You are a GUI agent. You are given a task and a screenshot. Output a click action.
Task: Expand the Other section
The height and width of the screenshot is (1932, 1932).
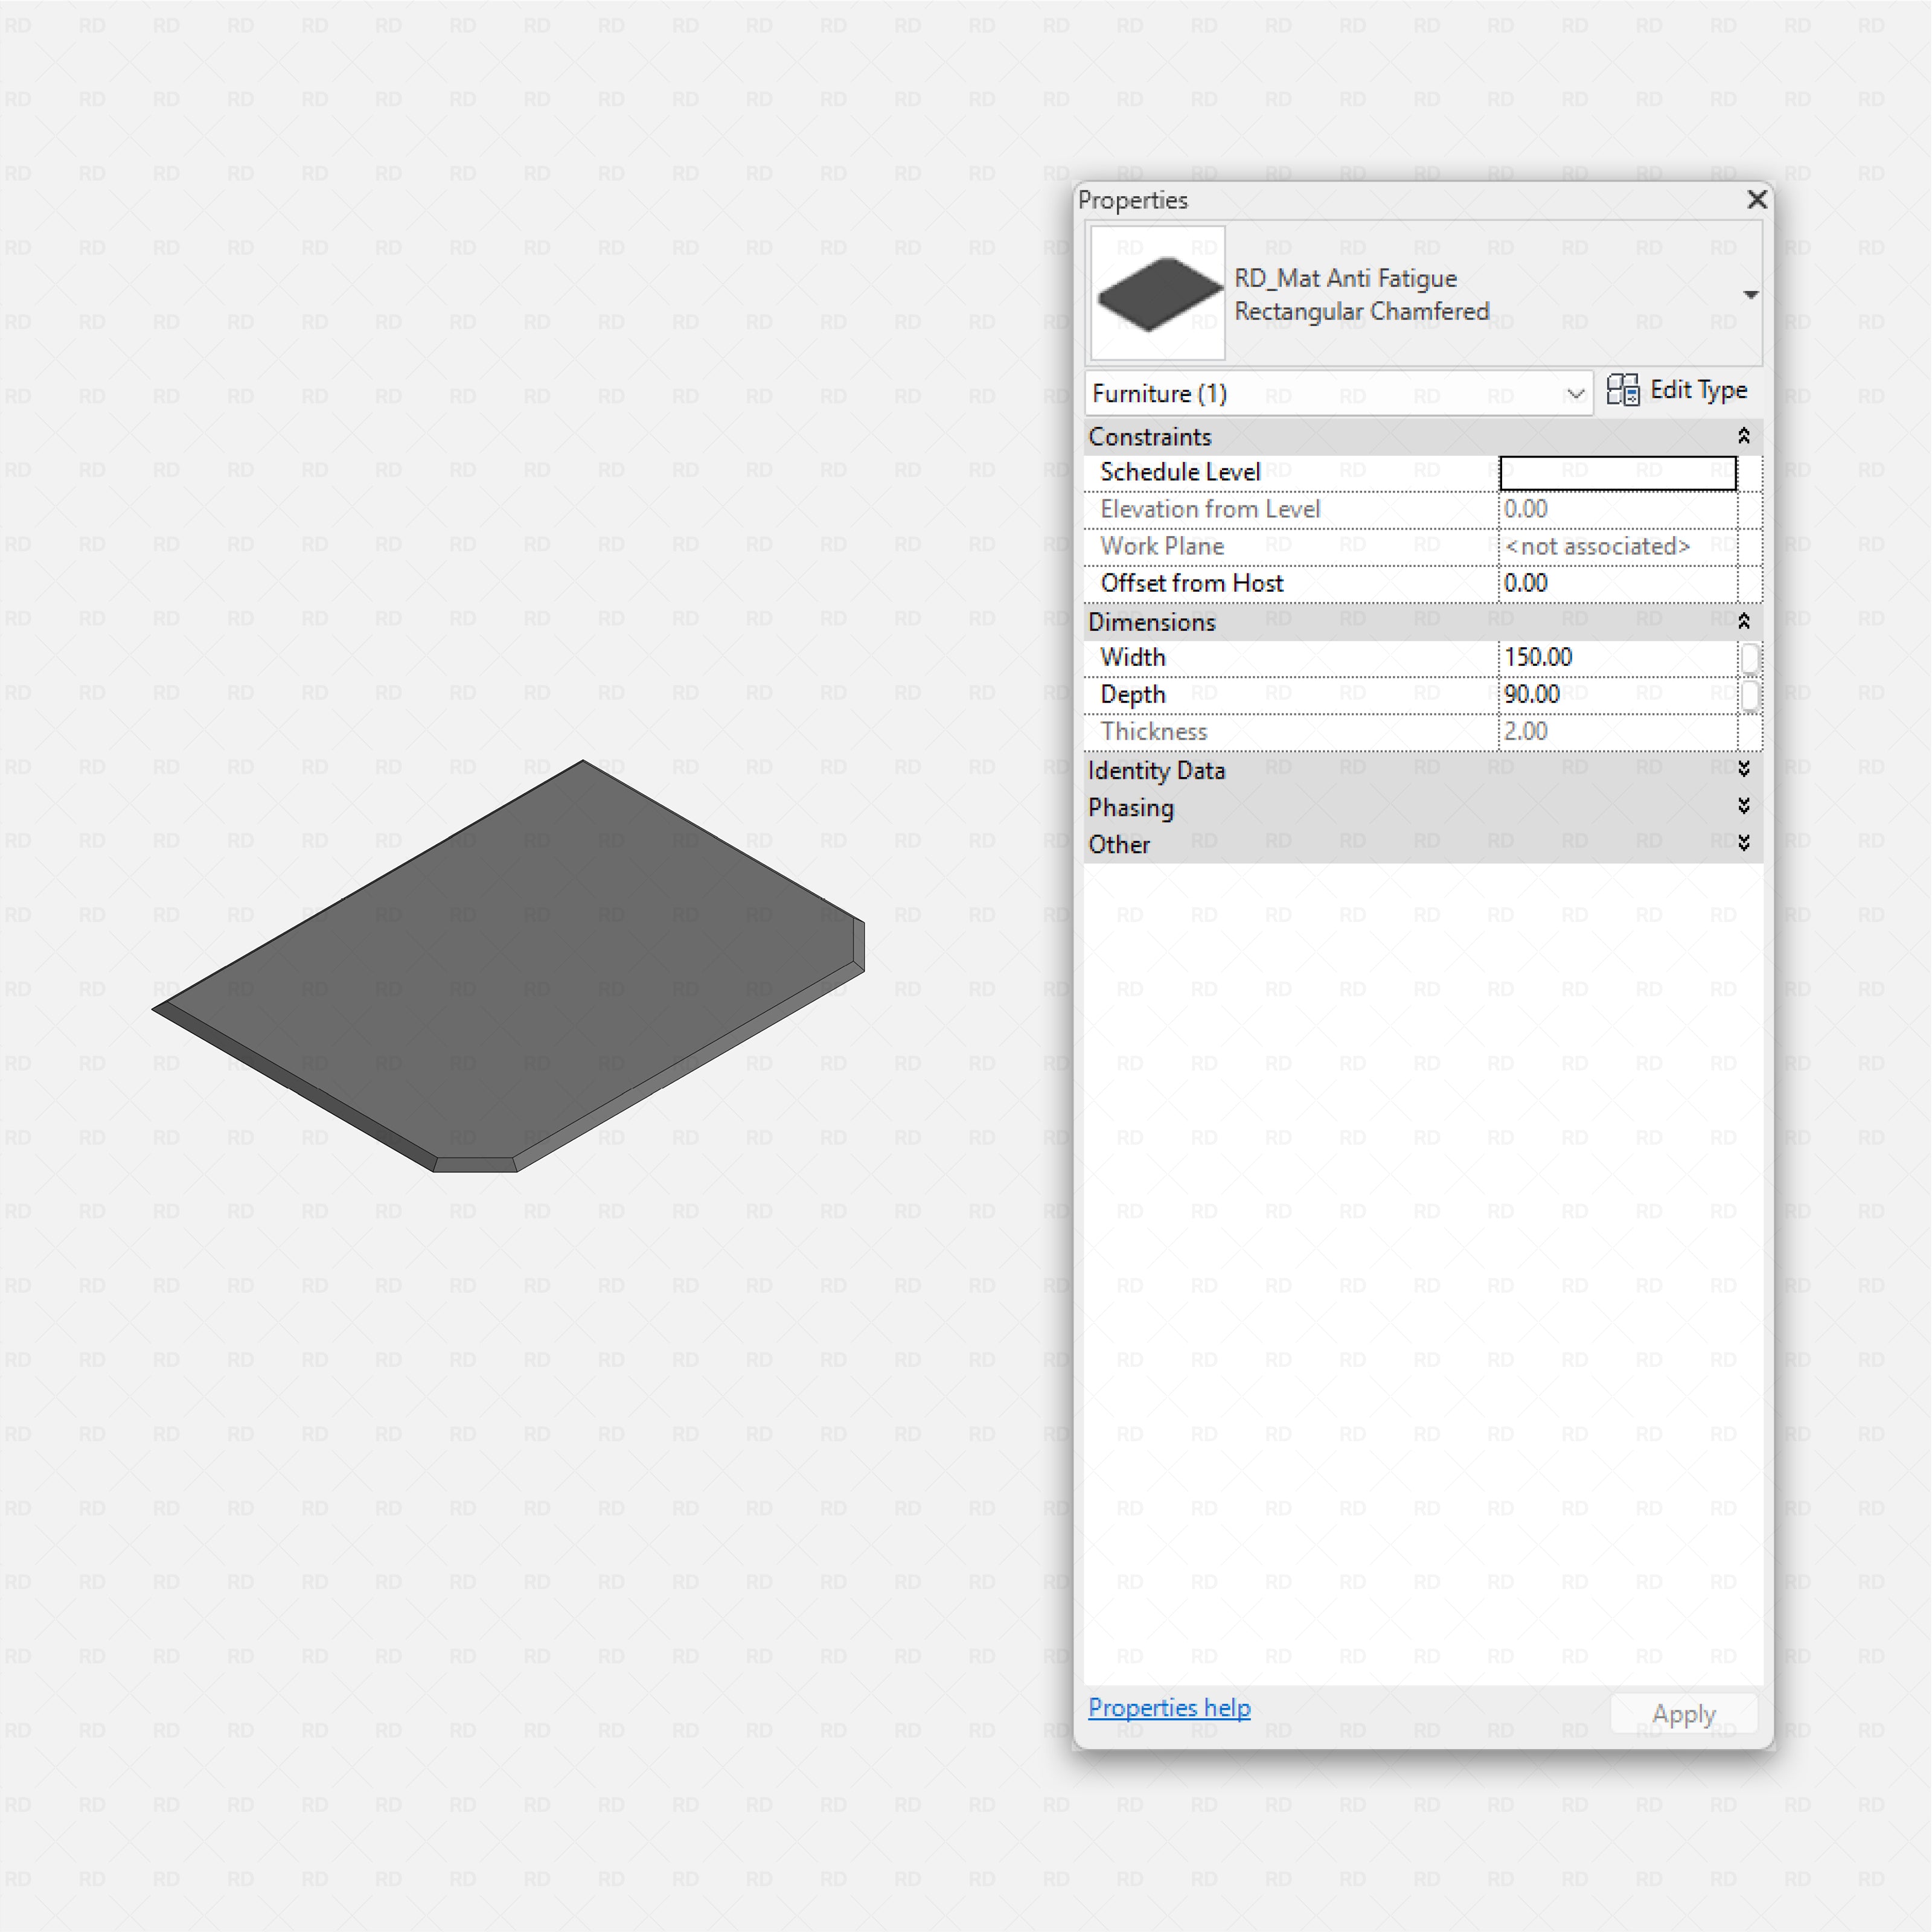(1744, 843)
